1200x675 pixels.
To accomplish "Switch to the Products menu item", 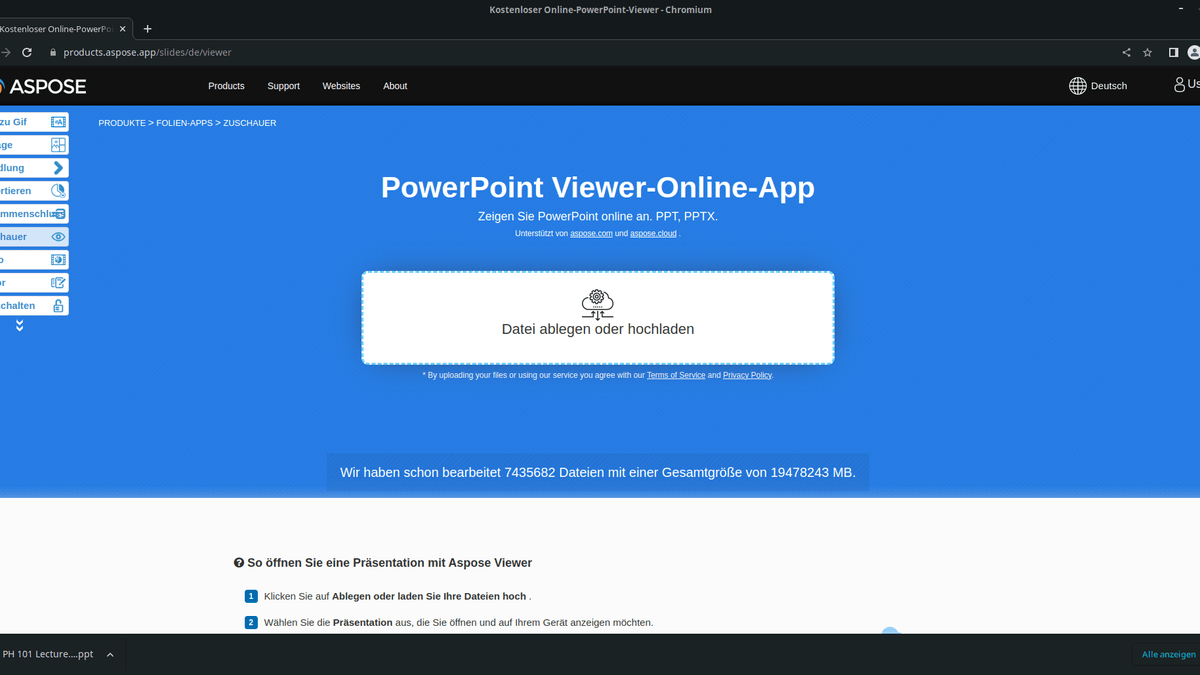I will [226, 86].
